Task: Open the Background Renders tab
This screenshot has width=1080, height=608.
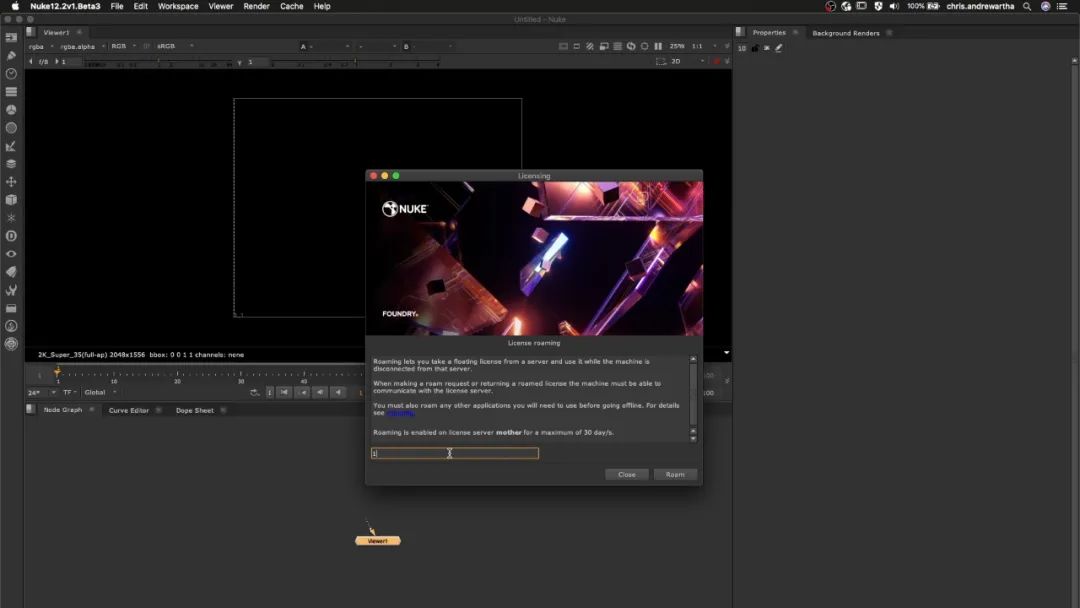Action: pos(845,33)
